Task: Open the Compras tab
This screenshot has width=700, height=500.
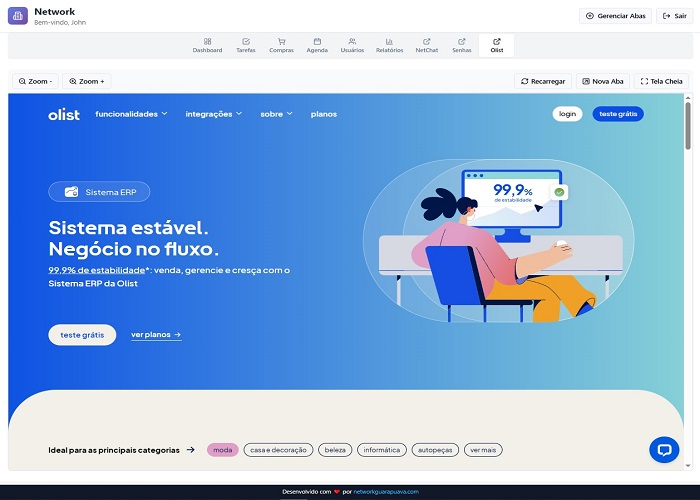Action: (x=281, y=46)
